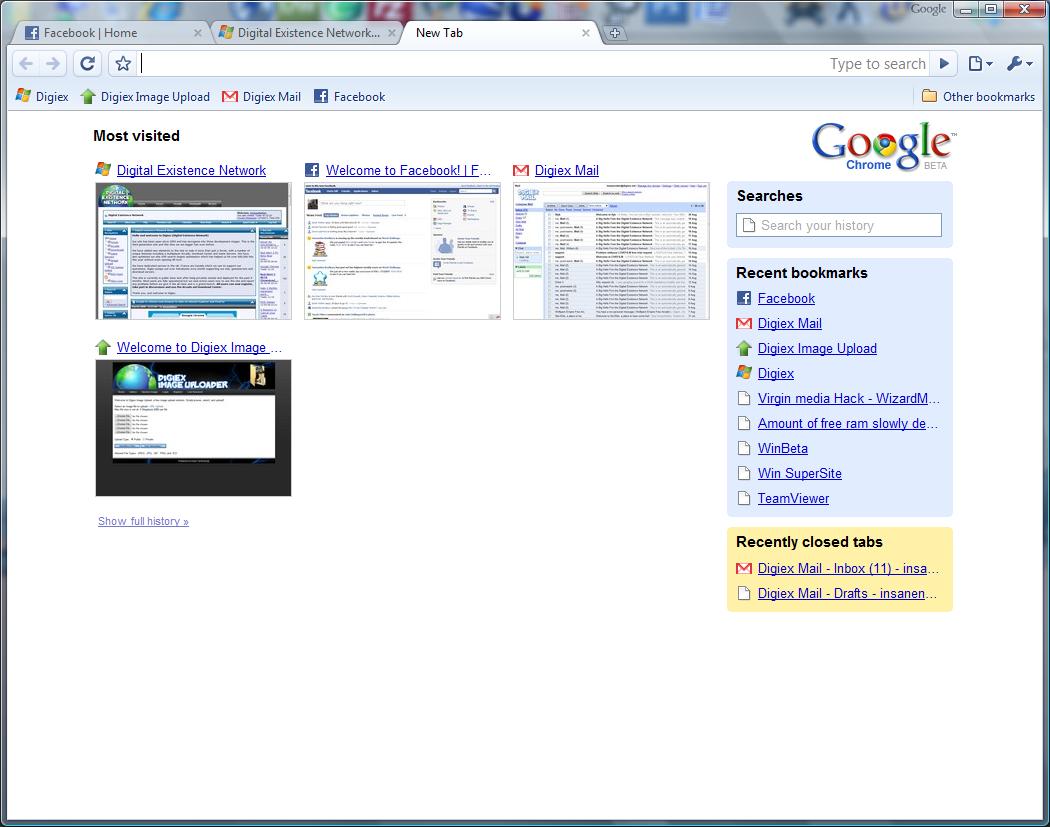Viewport: 1050px width, 827px height.
Task: Open the page control menu icon
Action: 980,64
